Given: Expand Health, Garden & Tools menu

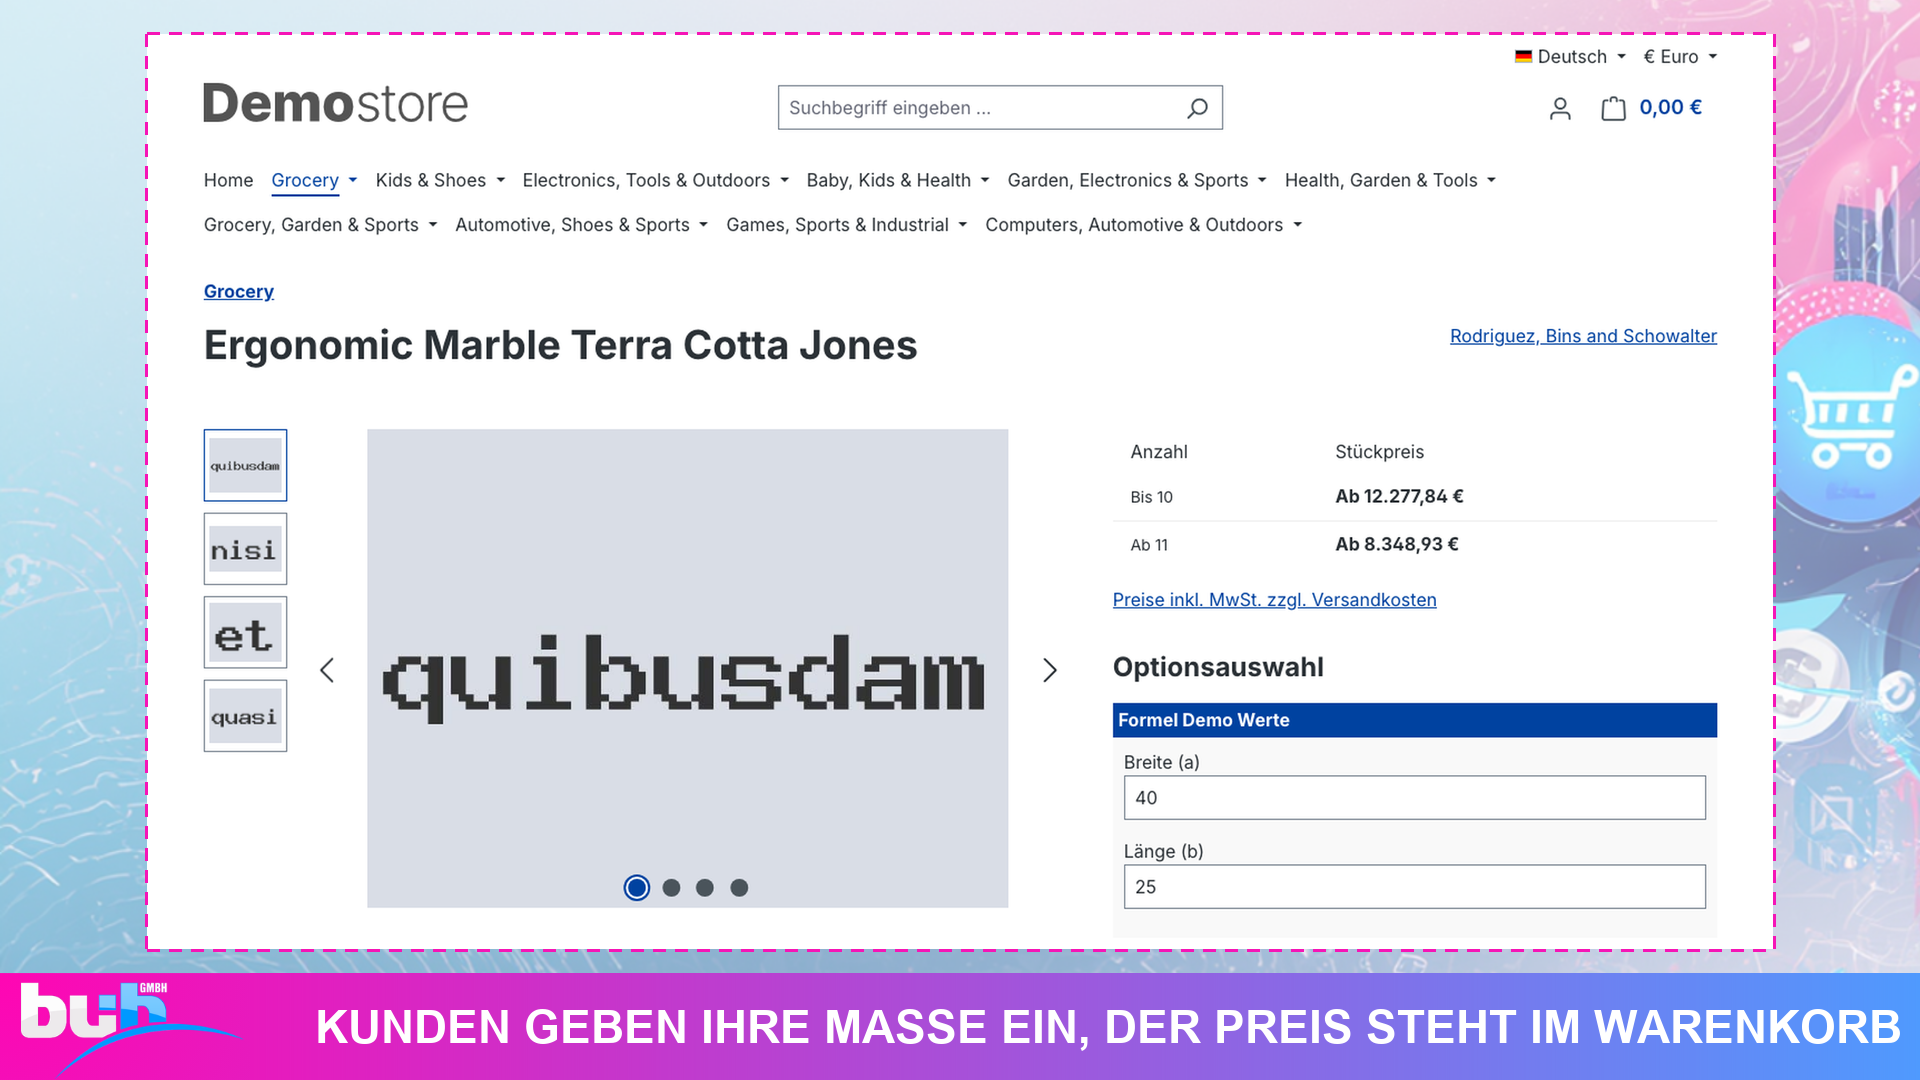Looking at the screenshot, I should point(1390,180).
